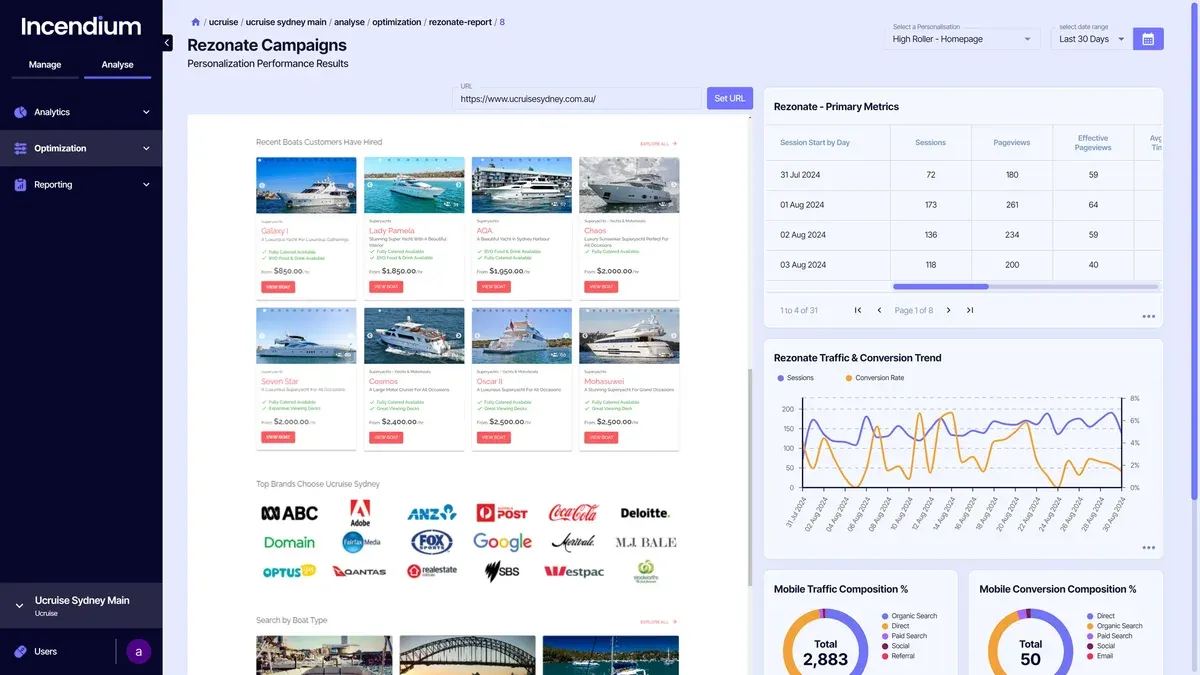This screenshot has width=1200, height=675.
Task: Click the Explore All link above recent boats
Action: click(x=659, y=144)
